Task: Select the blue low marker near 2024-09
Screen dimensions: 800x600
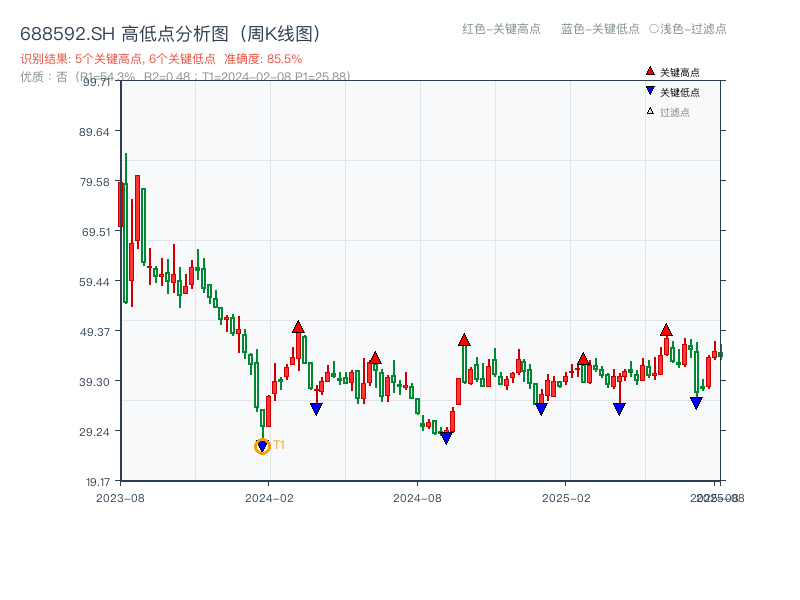Action: click(x=446, y=436)
